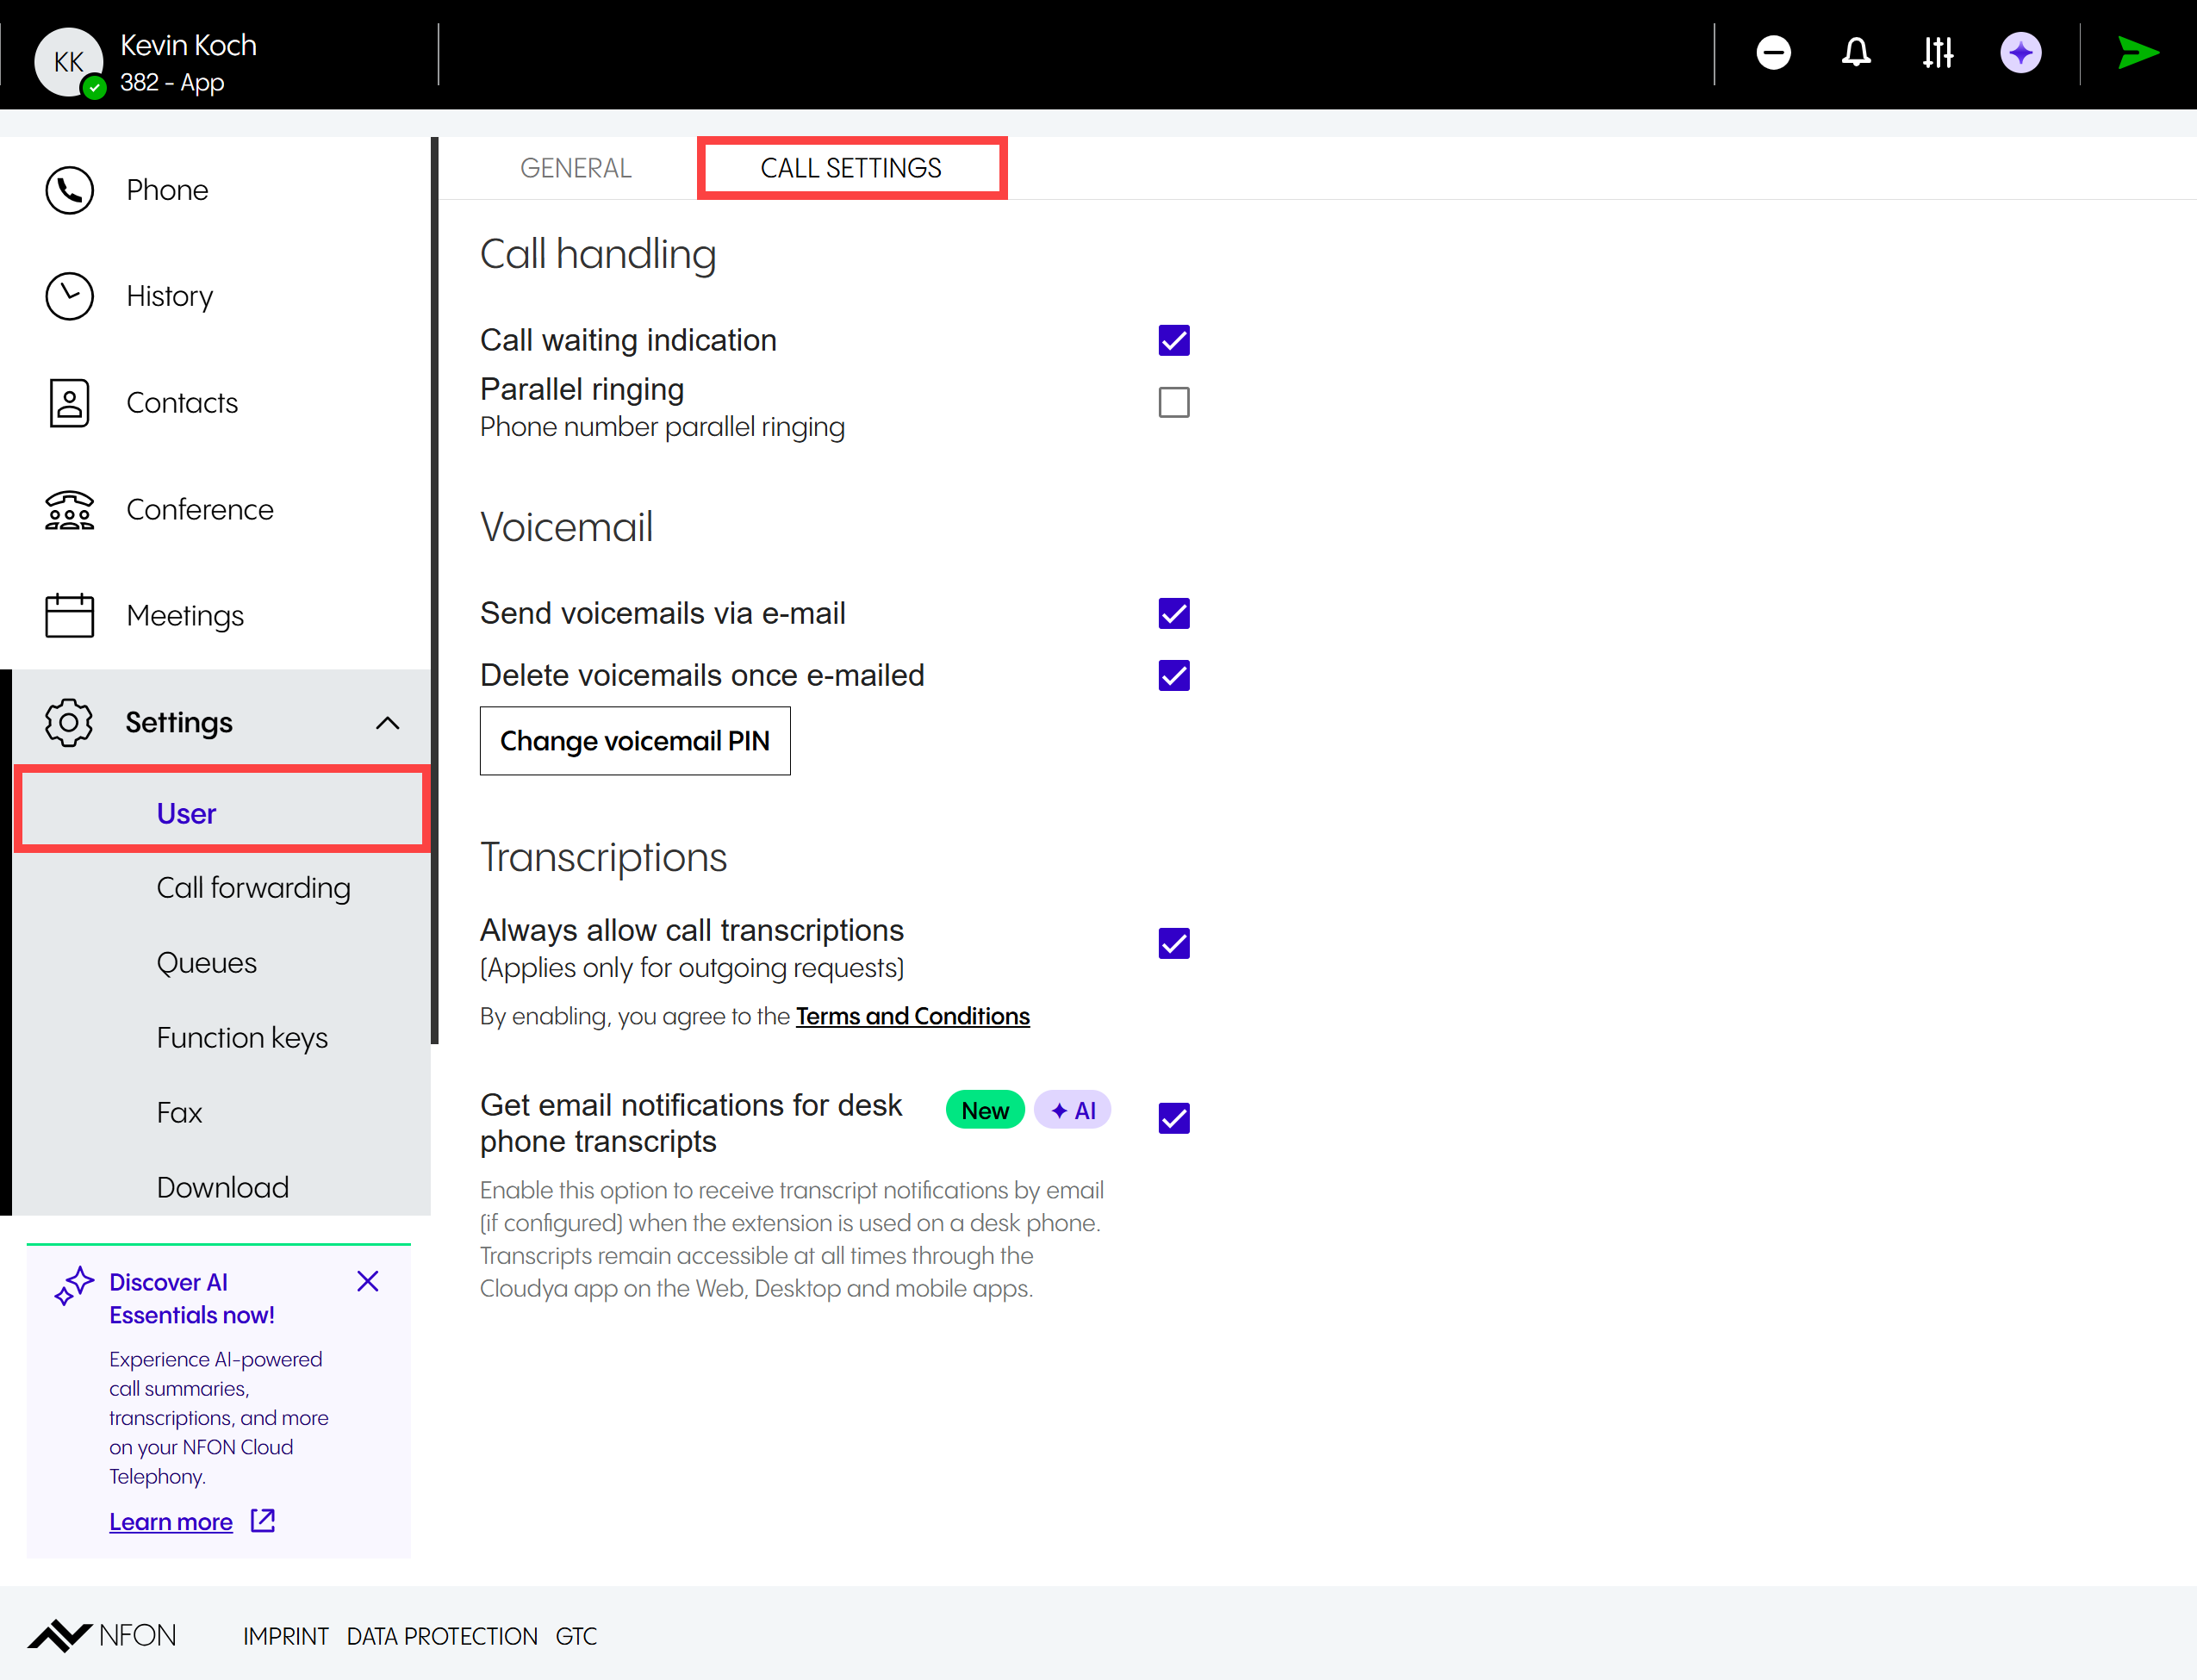Click Change voicemail PIN button
Screen dimensions: 2197x1680
[635, 741]
